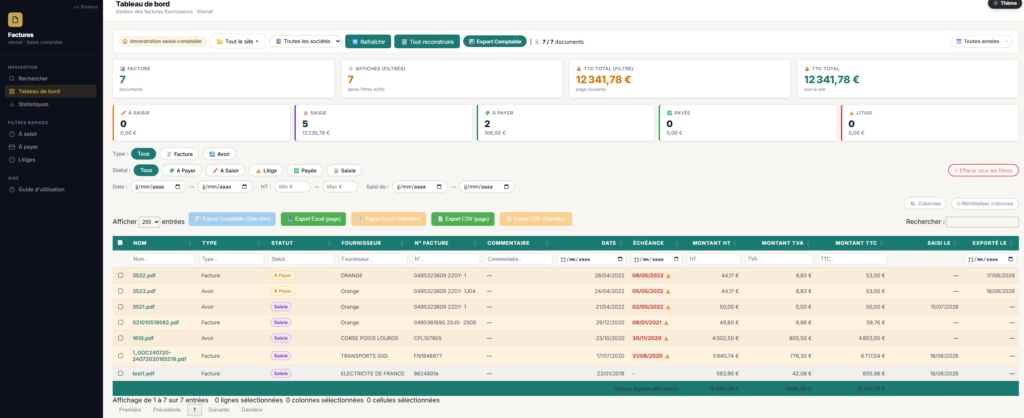
Task: Check the row checkbox for 3521.pdf
Action: pos(120,306)
